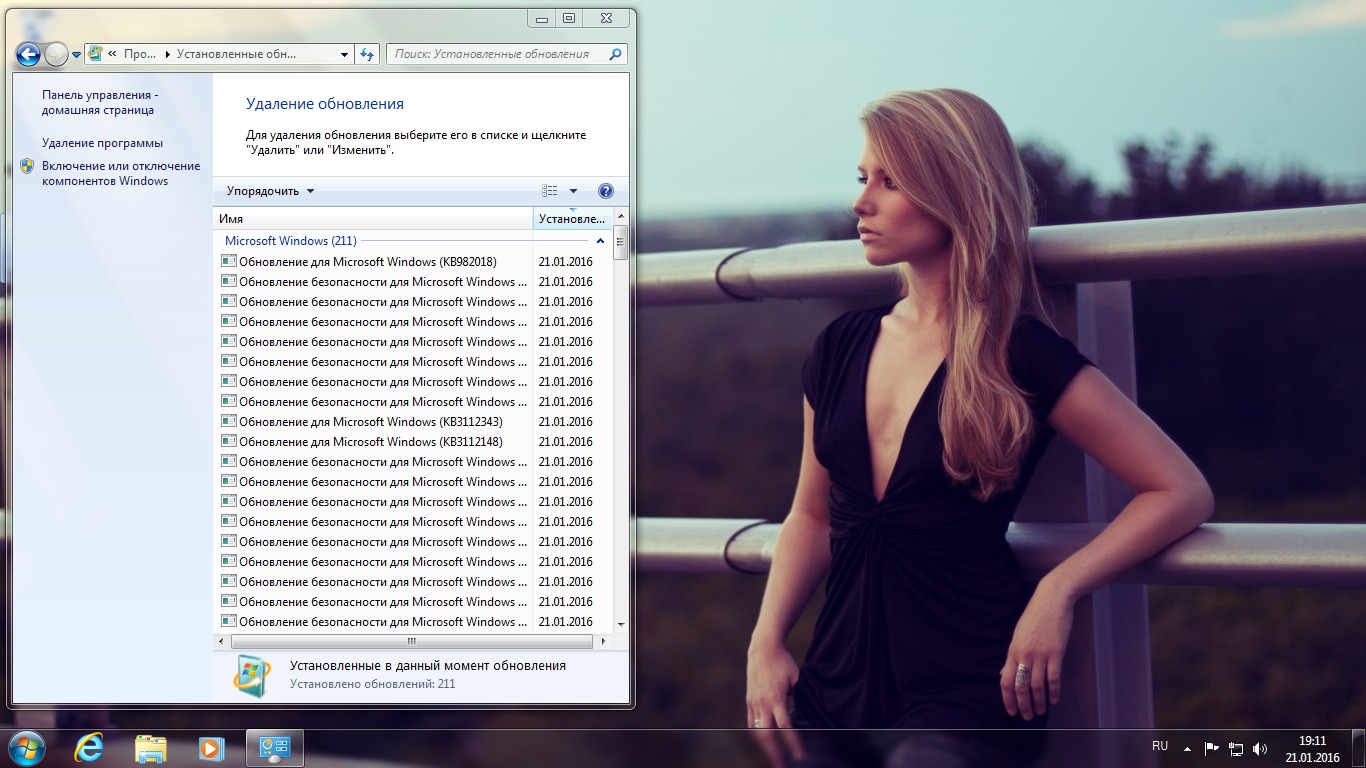Click the vertical scrollbar up arrow

621,217
